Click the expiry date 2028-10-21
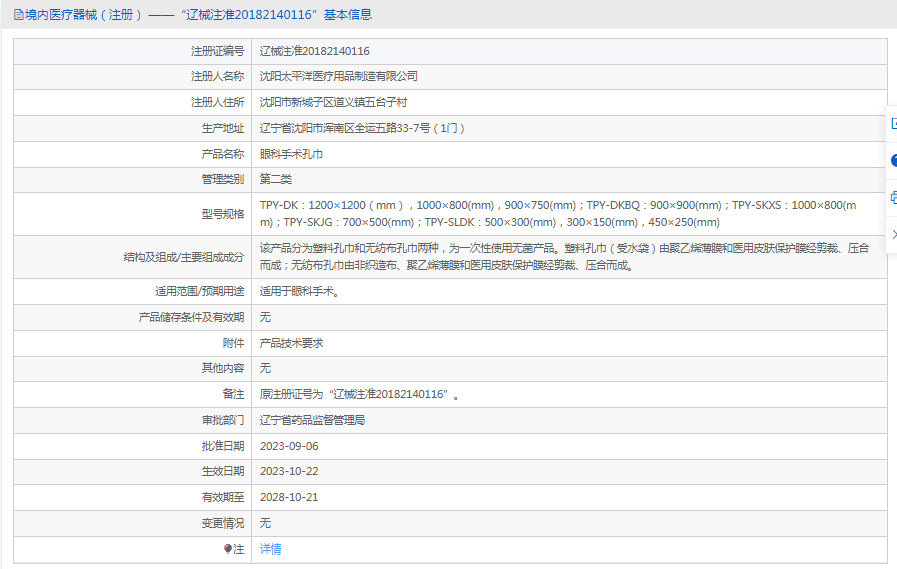The width and height of the screenshot is (897, 569). (289, 497)
